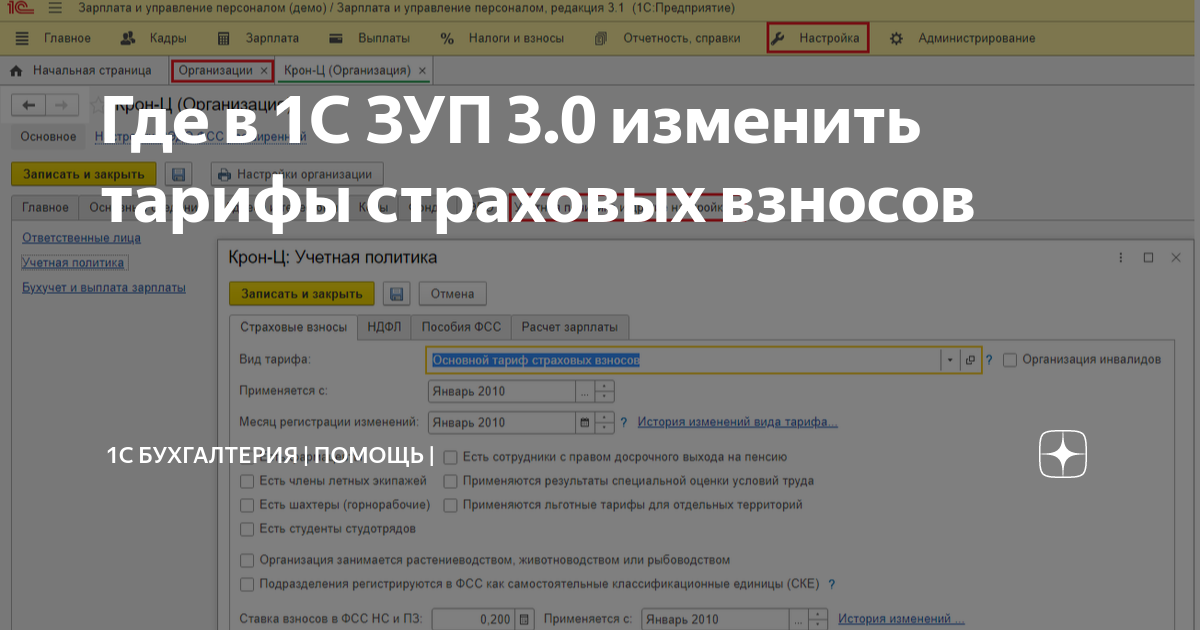Open the Зарплата section
This screenshot has height=630, width=1200.
tap(260, 38)
